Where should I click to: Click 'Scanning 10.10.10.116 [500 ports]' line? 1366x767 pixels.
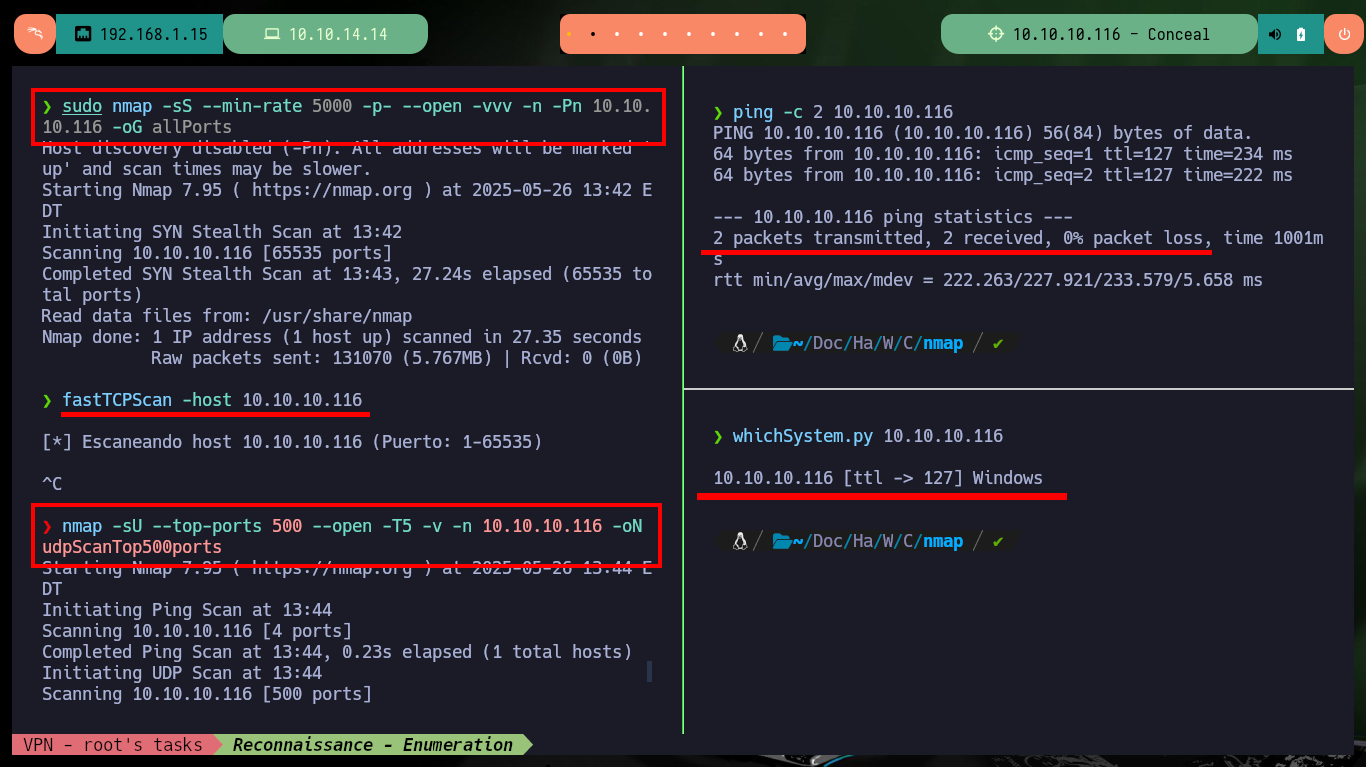tap(207, 694)
